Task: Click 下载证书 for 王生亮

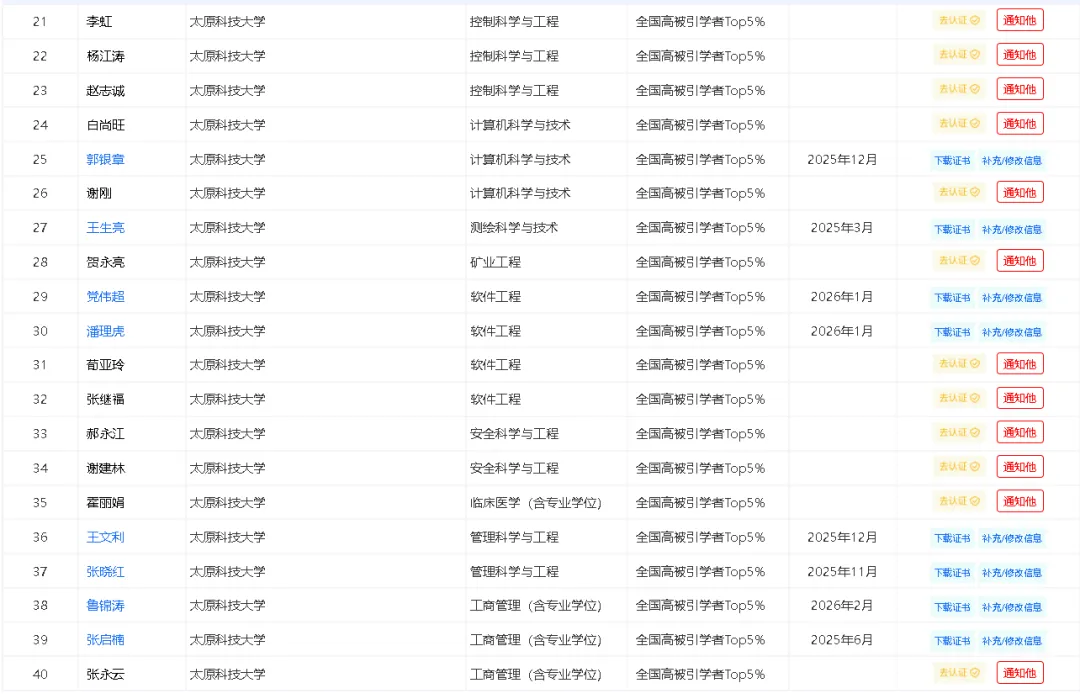Action: [x=952, y=229]
